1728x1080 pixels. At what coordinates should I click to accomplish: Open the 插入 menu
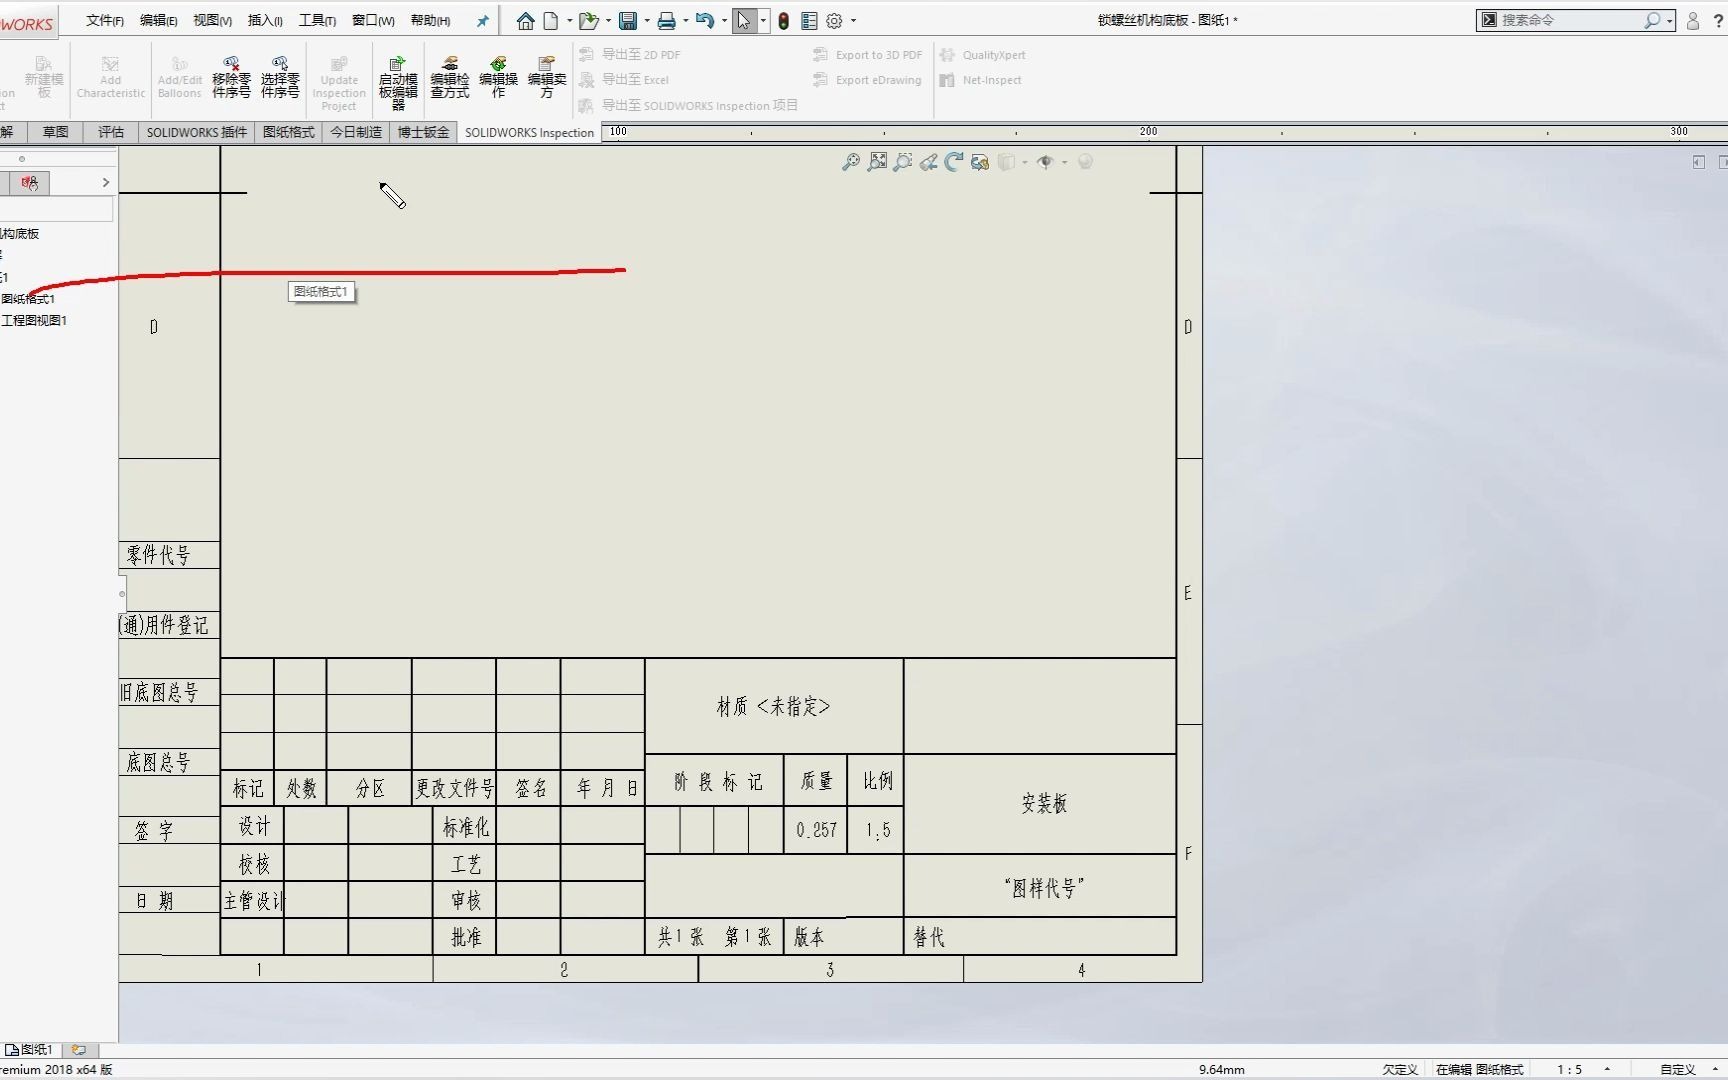[x=264, y=20]
